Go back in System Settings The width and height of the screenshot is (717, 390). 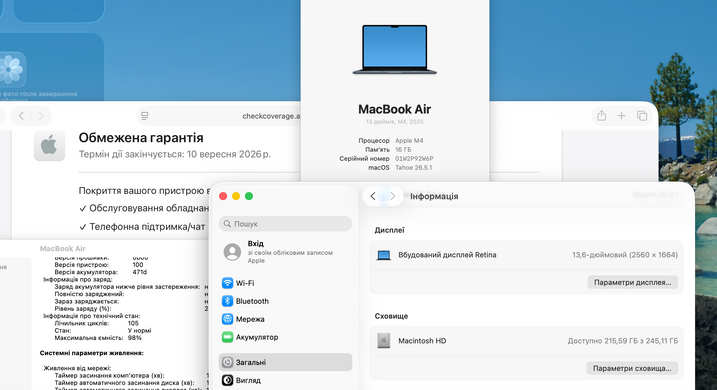point(373,196)
